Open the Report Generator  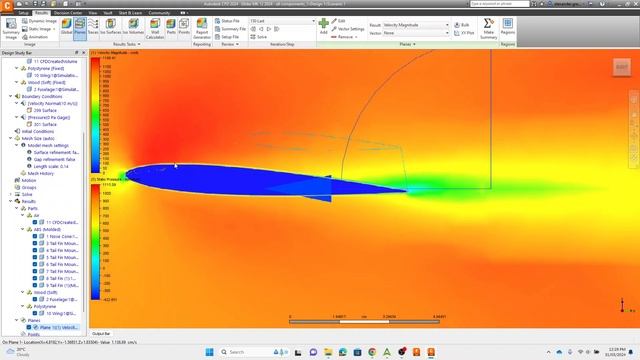pyautogui.click(x=202, y=29)
